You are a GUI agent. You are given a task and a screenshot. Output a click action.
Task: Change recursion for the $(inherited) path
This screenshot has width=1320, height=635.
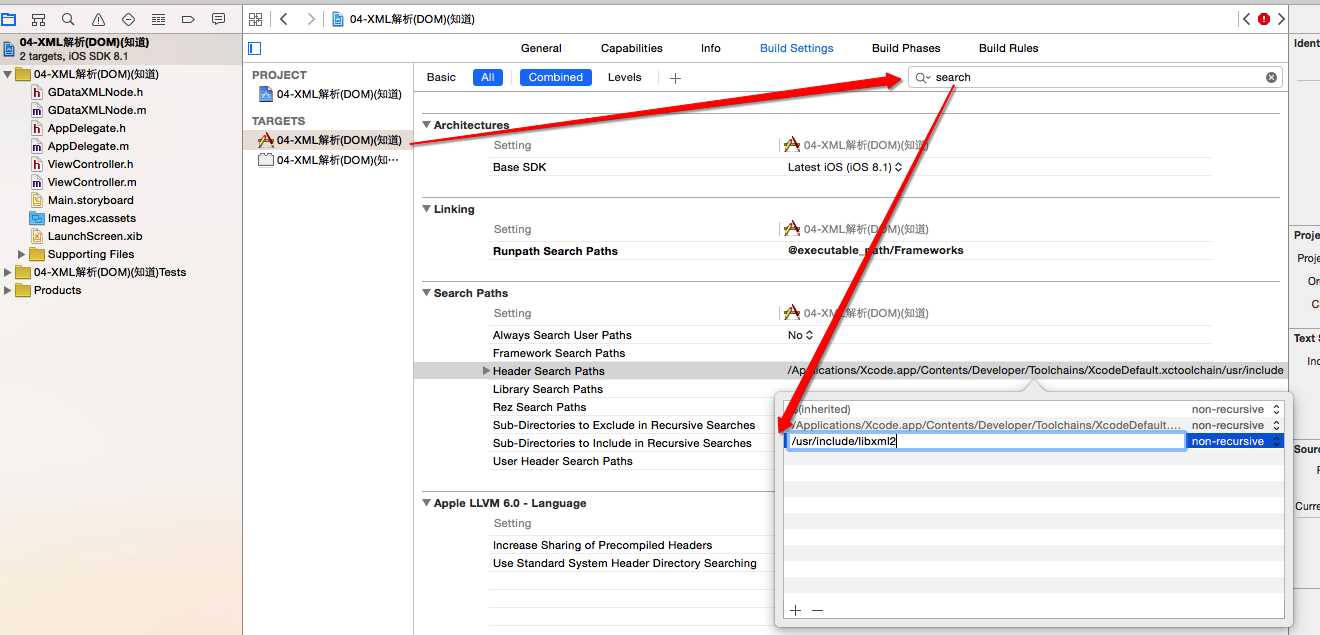(x=1235, y=409)
